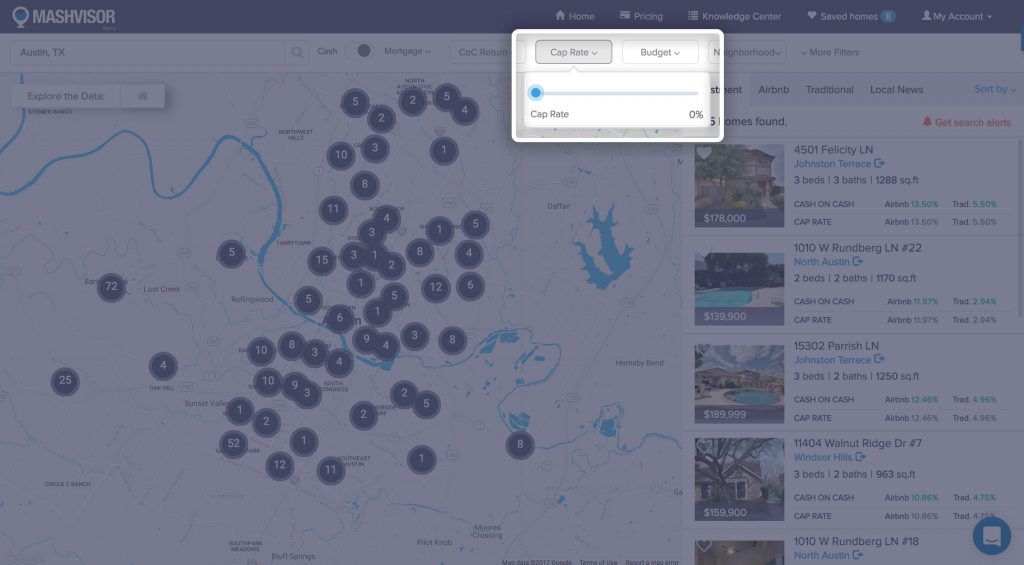
Task: Switch to the Airbnb tab
Action: pyautogui.click(x=773, y=90)
